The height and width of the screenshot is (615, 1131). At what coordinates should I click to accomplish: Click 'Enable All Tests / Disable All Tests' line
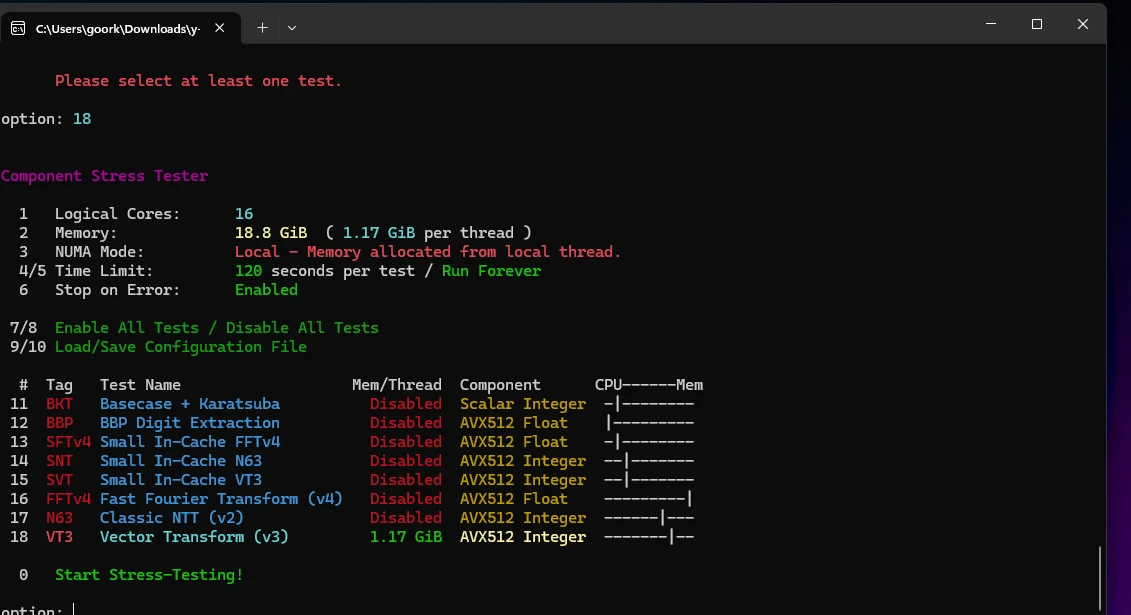pos(216,328)
